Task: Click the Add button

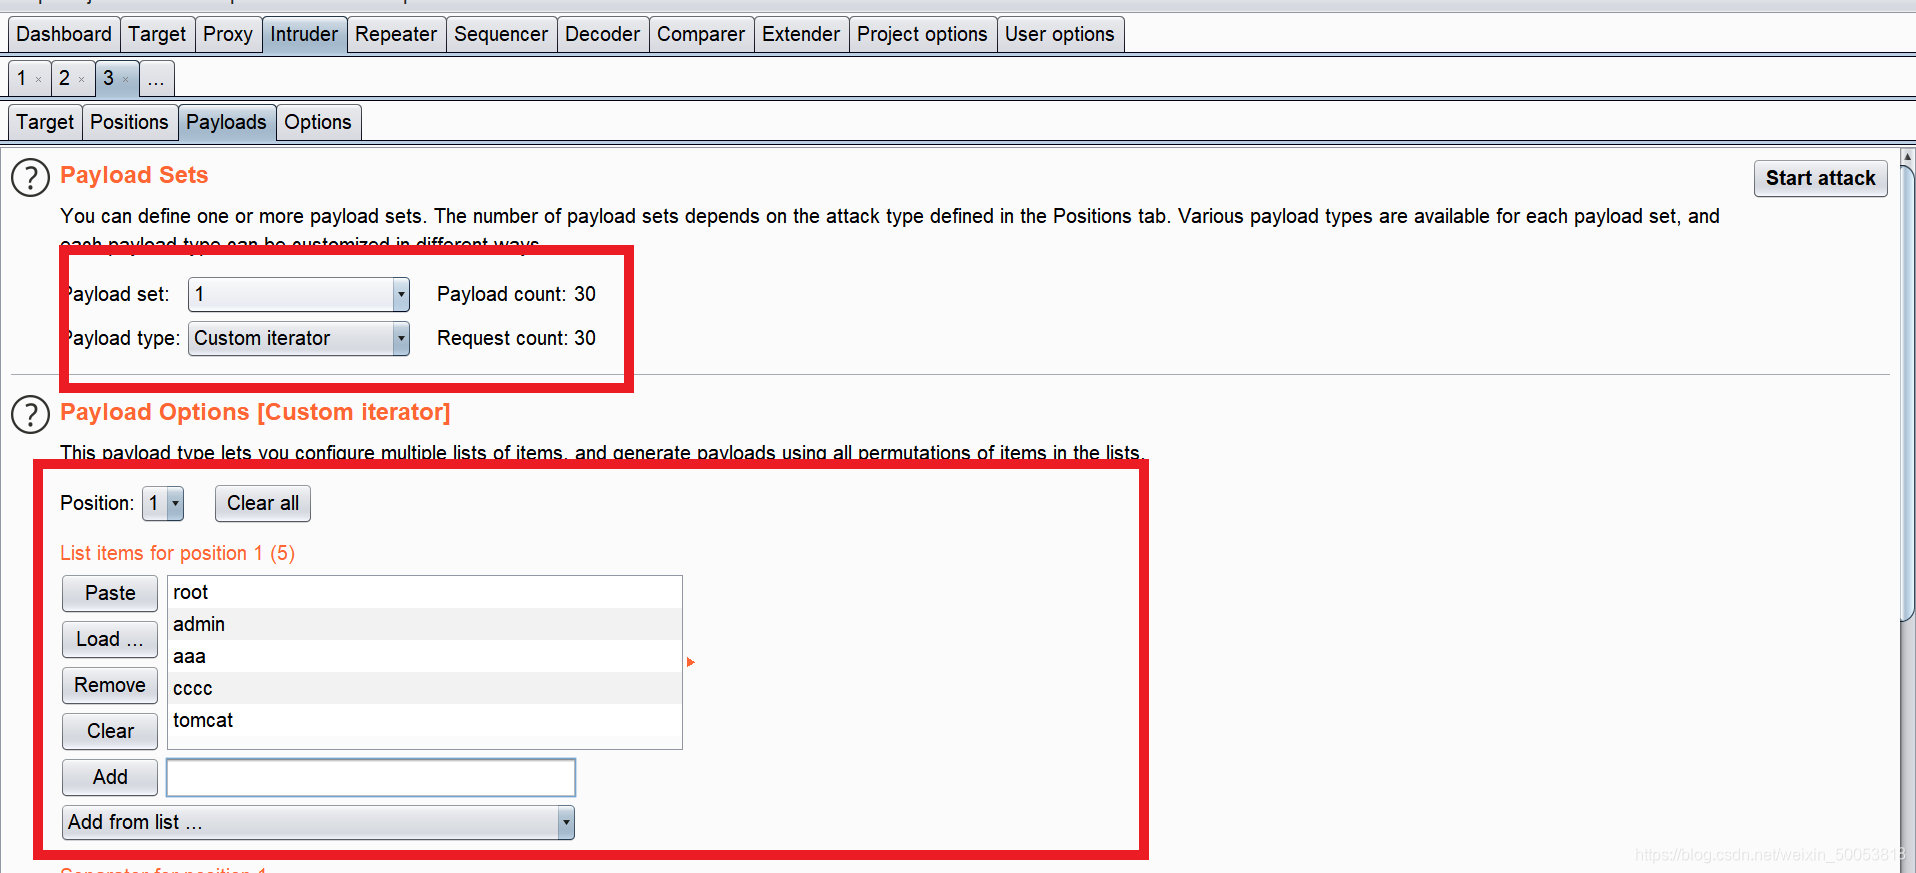Action: (110, 777)
